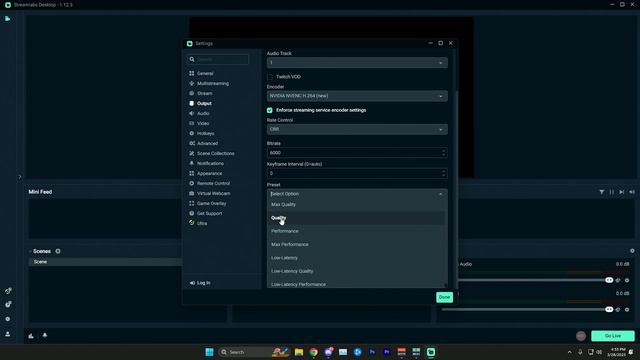Click the Settings search field
This screenshot has height=360, width=640.
tap(218, 60)
